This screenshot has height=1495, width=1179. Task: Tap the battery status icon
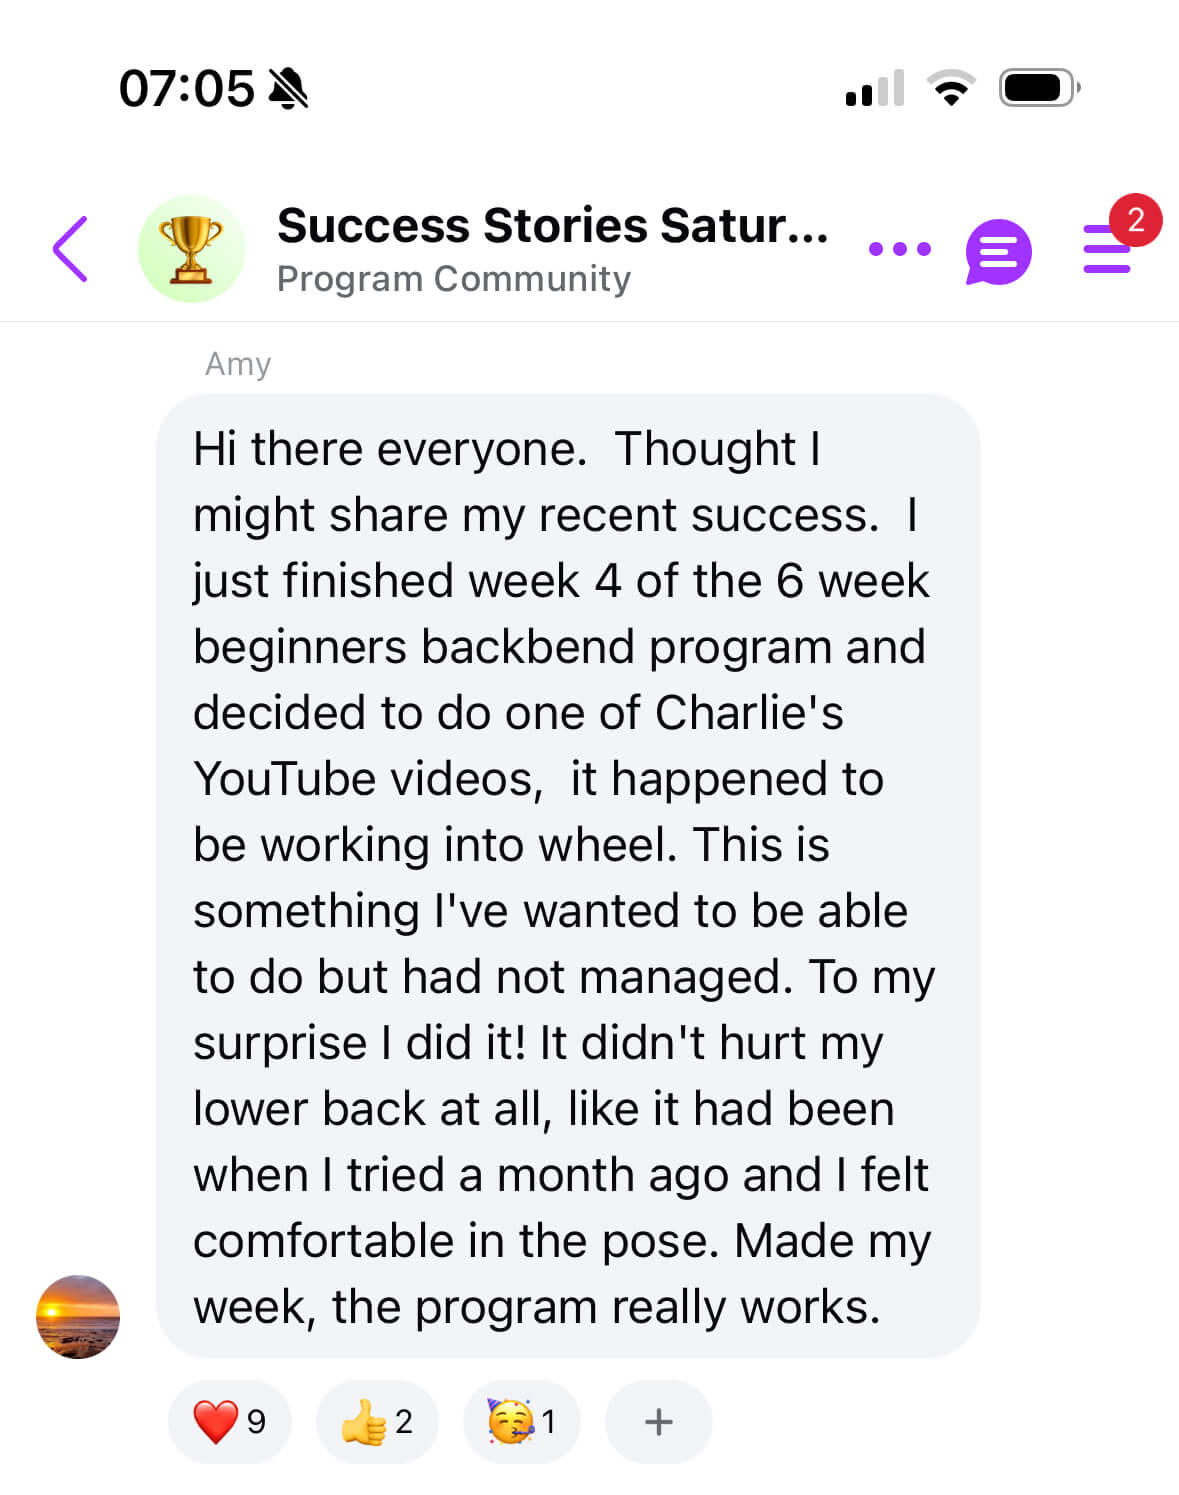[1039, 88]
